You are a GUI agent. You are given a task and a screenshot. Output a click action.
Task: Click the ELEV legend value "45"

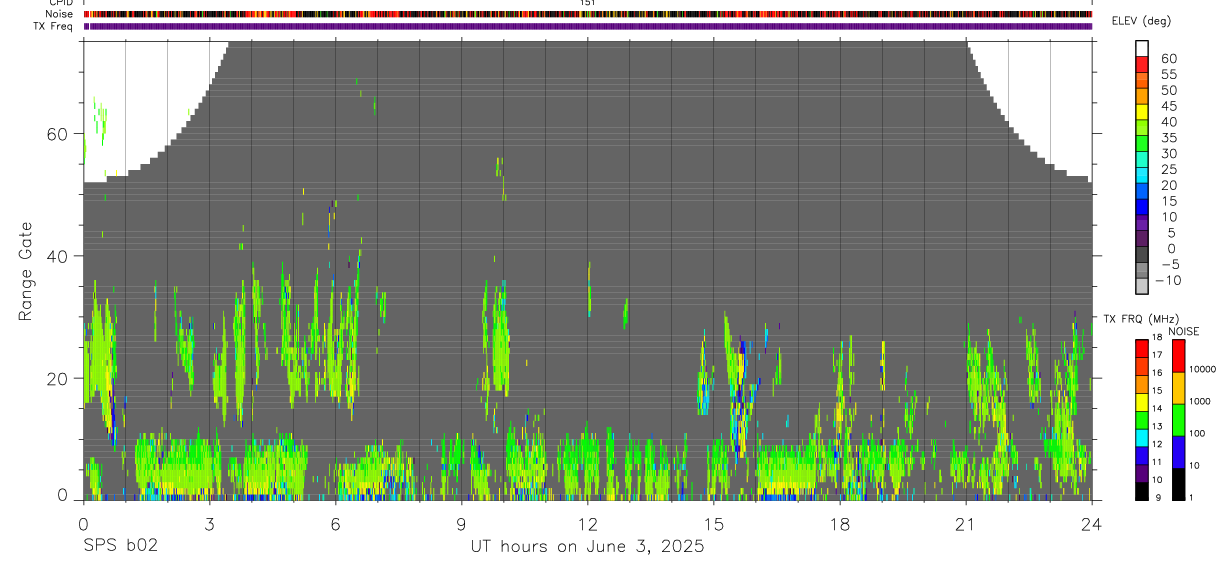pyautogui.click(x=1168, y=106)
